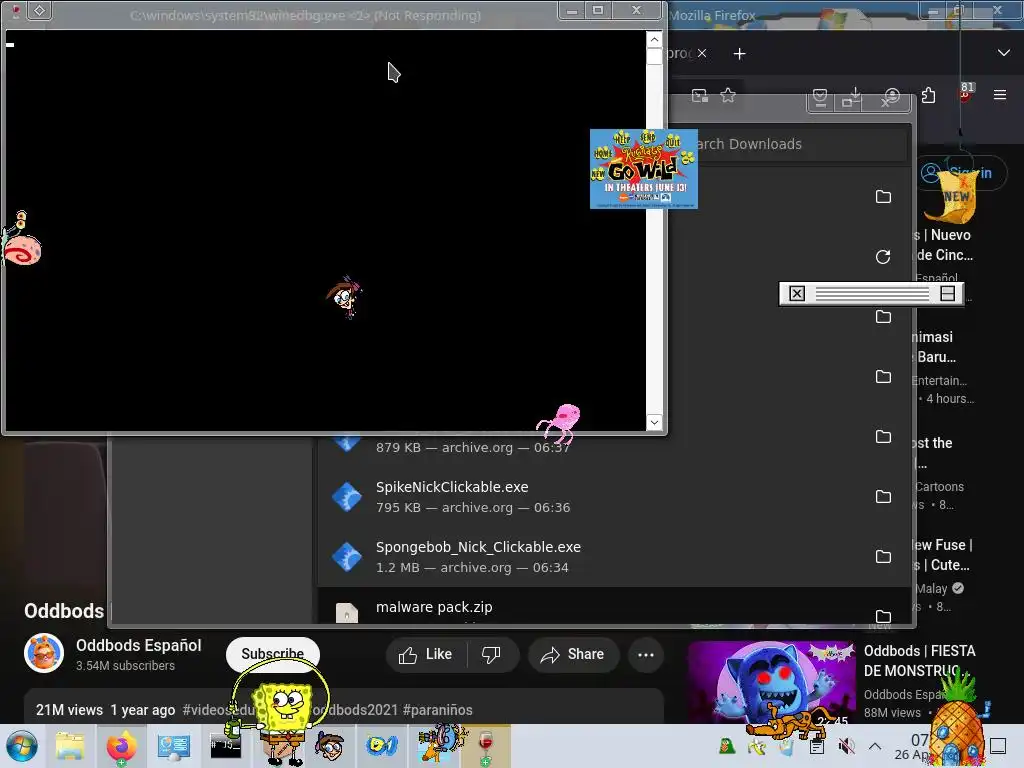Open the control panel taskbar icon
Viewport: 1024px width, 768px height.
(173, 746)
